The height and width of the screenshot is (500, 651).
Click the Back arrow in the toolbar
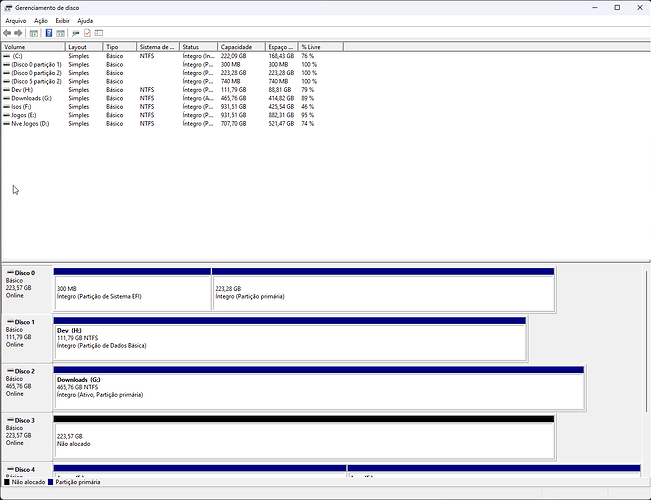(x=8, y=32)
